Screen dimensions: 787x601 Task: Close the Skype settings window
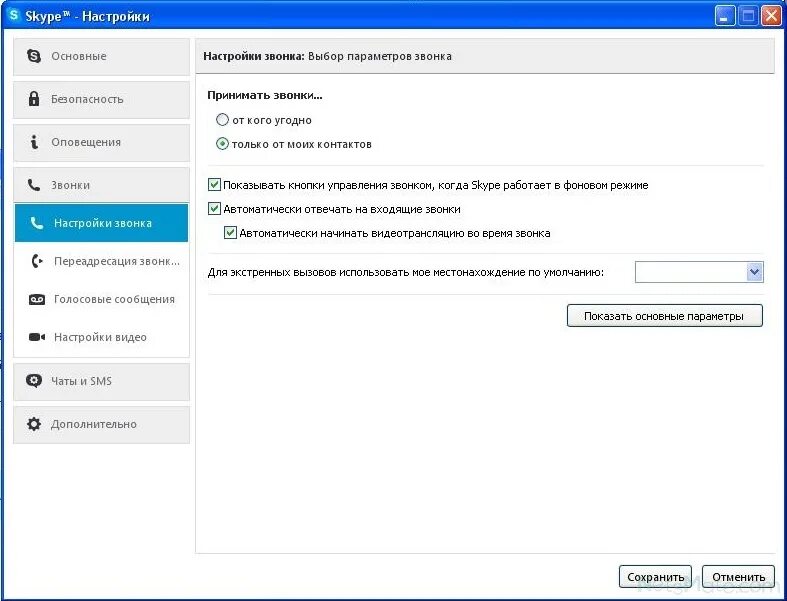click(x=771, y=17)
